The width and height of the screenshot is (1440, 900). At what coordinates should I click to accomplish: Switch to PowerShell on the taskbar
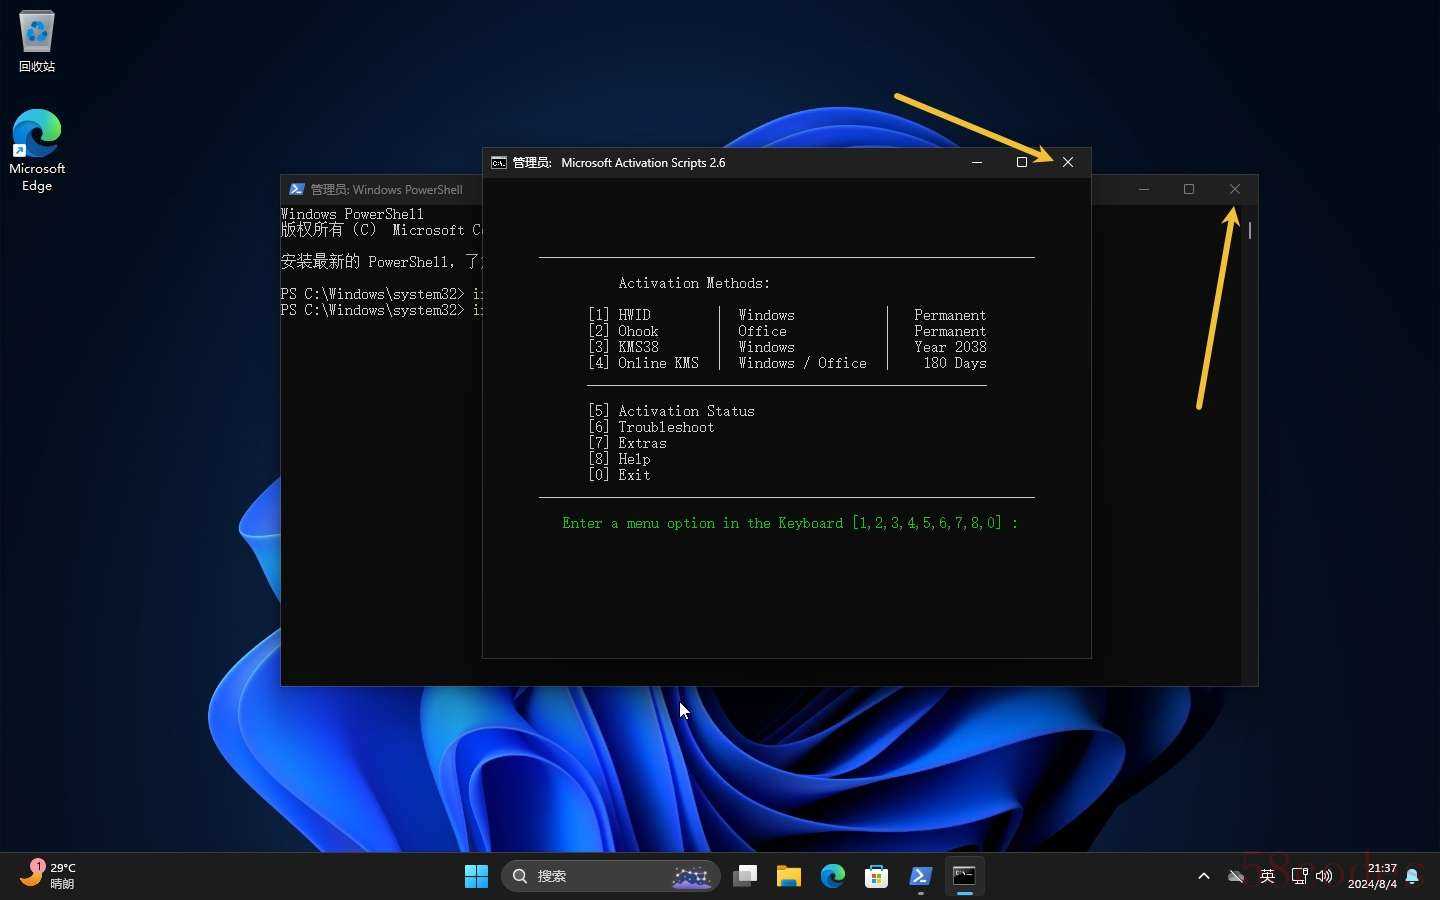point(921,876)
